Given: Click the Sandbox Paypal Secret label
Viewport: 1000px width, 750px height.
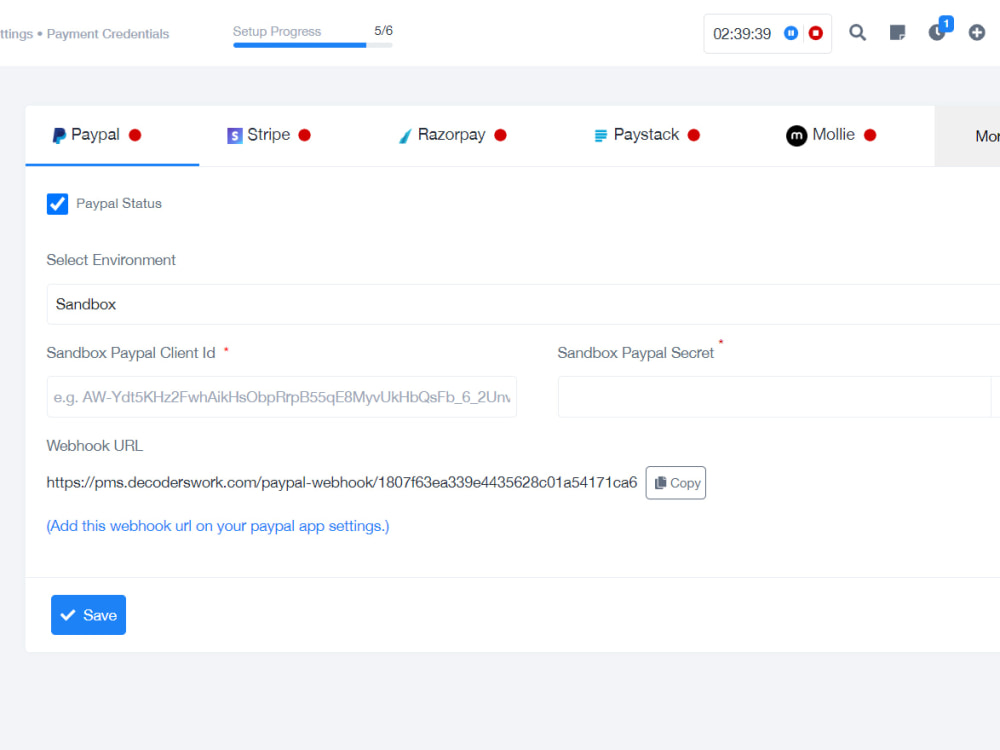Looking at the screenshot, I should pos(636,353).
